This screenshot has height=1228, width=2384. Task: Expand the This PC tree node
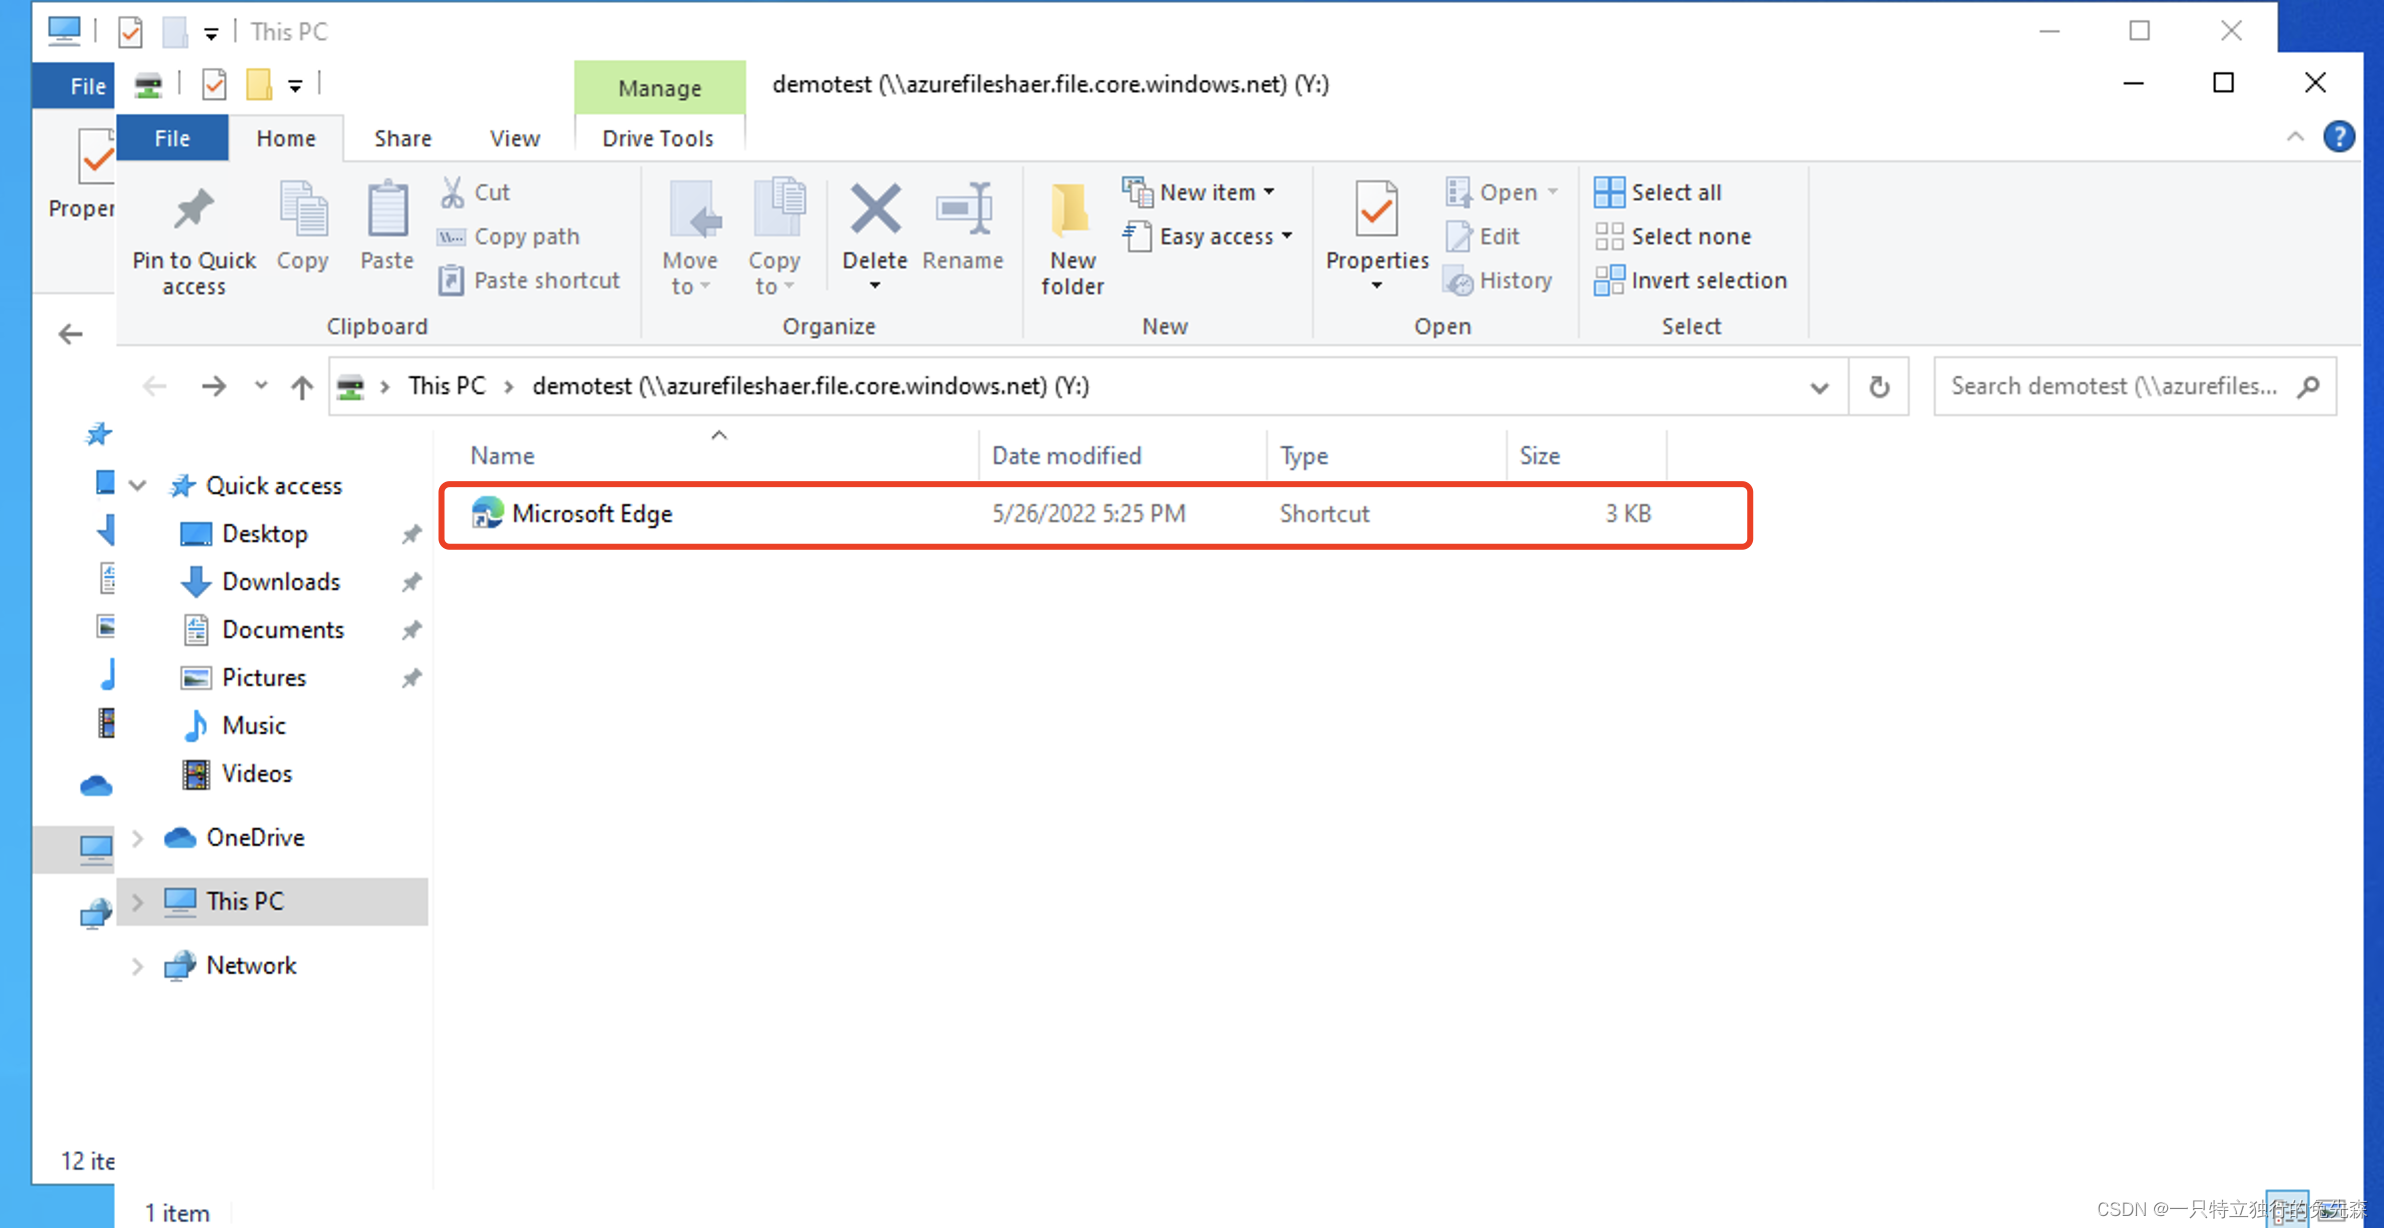pos(138,902)
